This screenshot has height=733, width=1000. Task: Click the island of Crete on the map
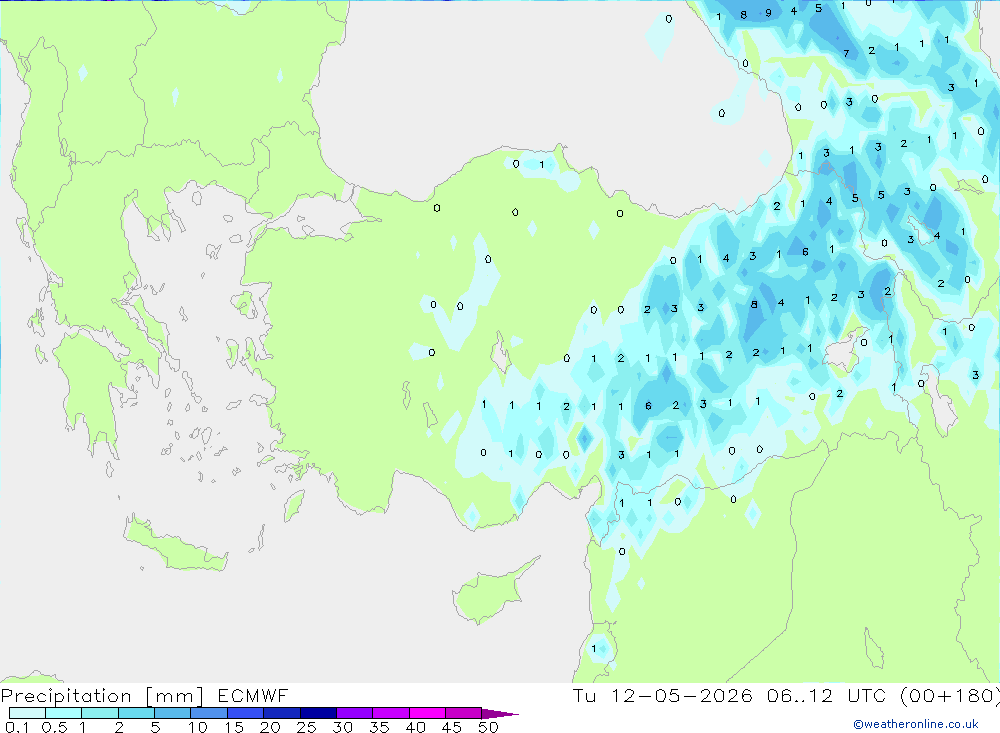click(x=173, y=544)
